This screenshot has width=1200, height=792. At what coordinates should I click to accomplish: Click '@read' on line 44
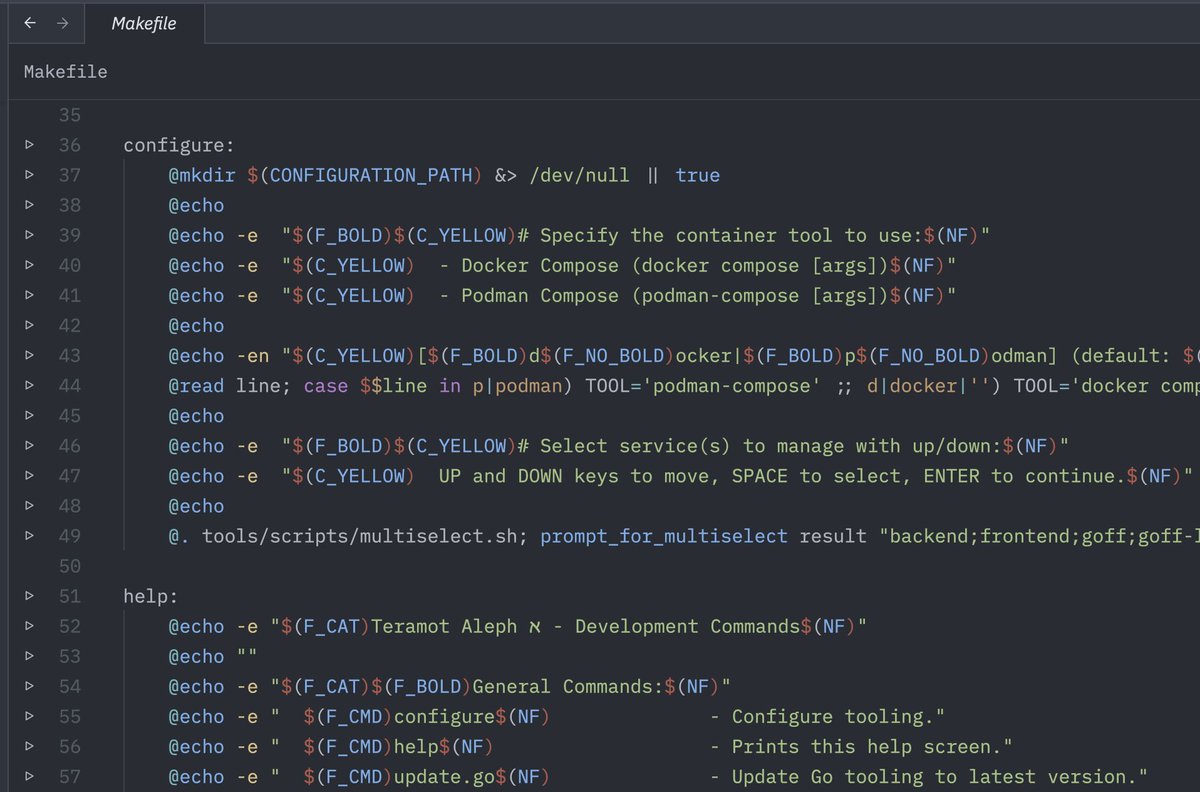[x=196, y=385]
